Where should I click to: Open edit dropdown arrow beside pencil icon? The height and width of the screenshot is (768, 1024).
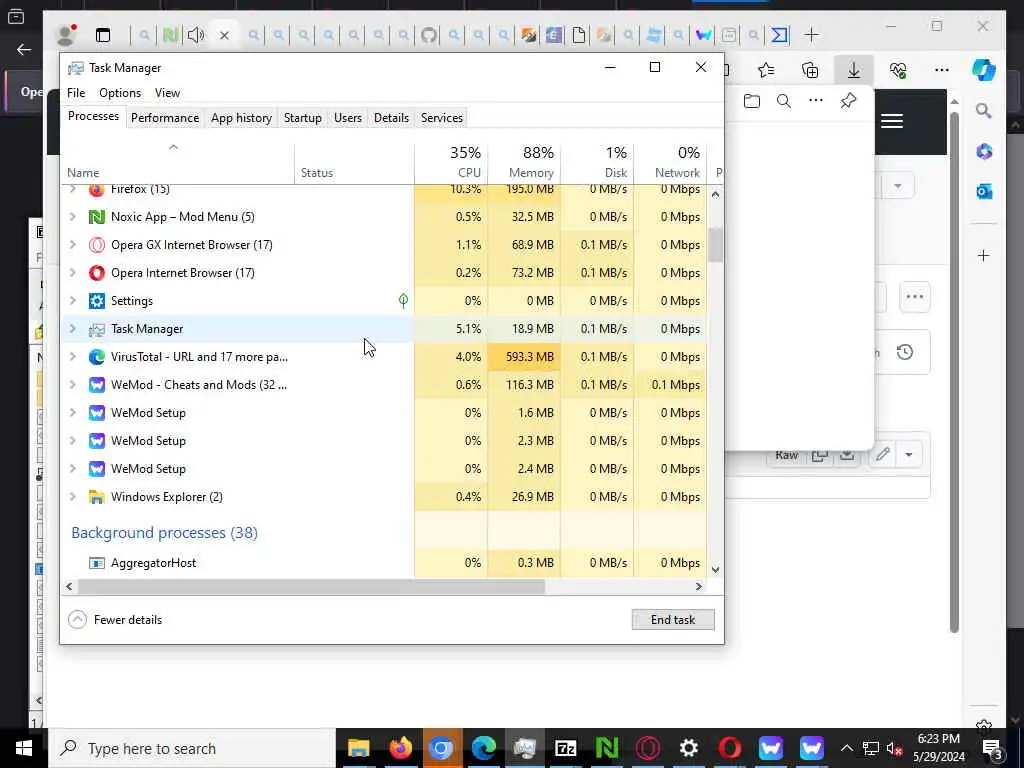908,455
